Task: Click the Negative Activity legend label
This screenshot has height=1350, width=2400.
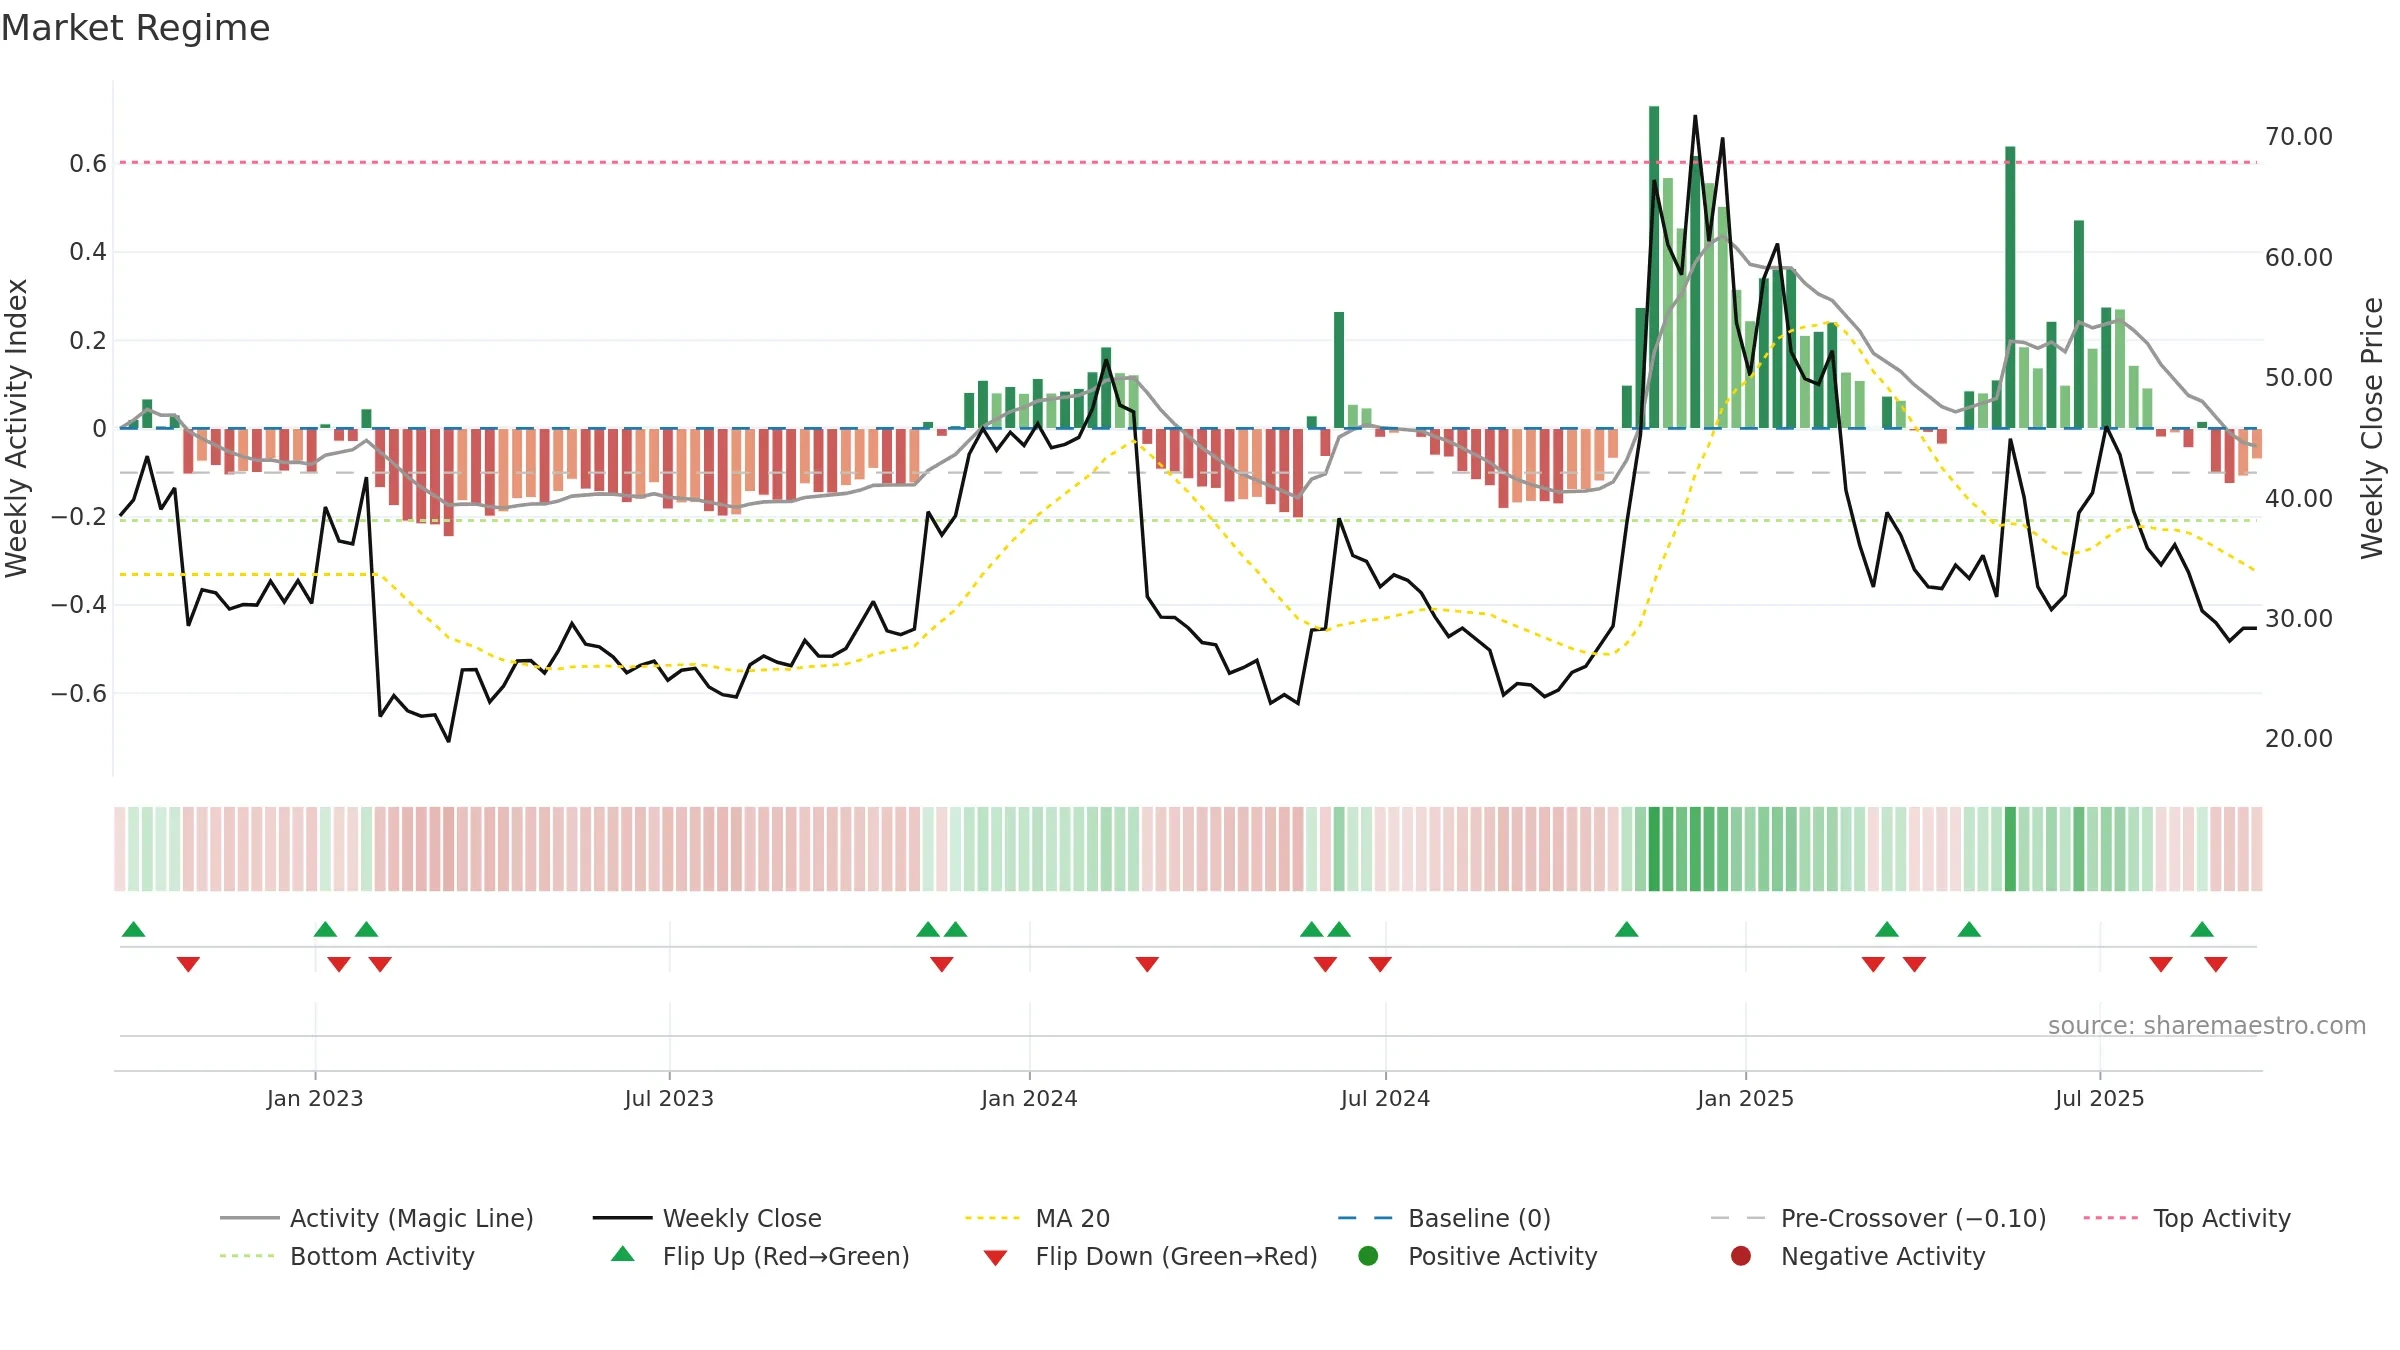Action: click(1882, 1256)
